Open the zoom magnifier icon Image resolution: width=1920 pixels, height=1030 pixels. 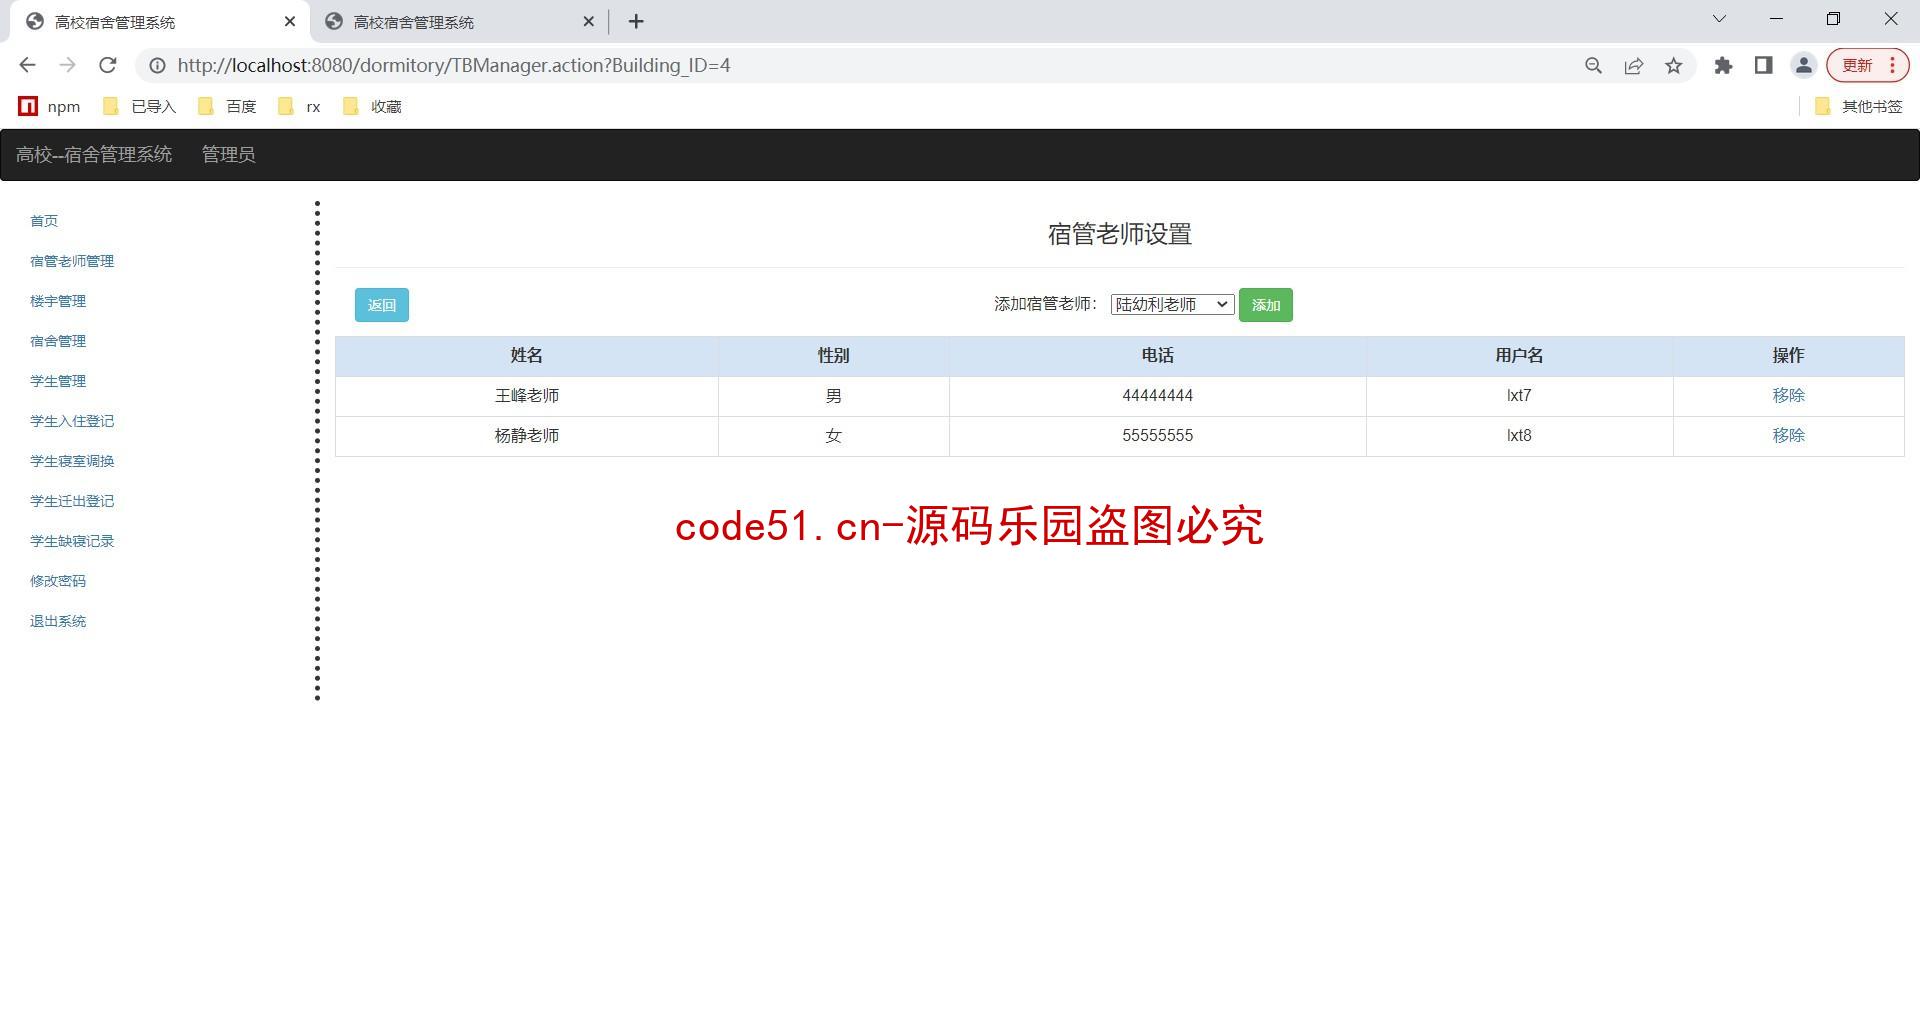click(1594, 65)
